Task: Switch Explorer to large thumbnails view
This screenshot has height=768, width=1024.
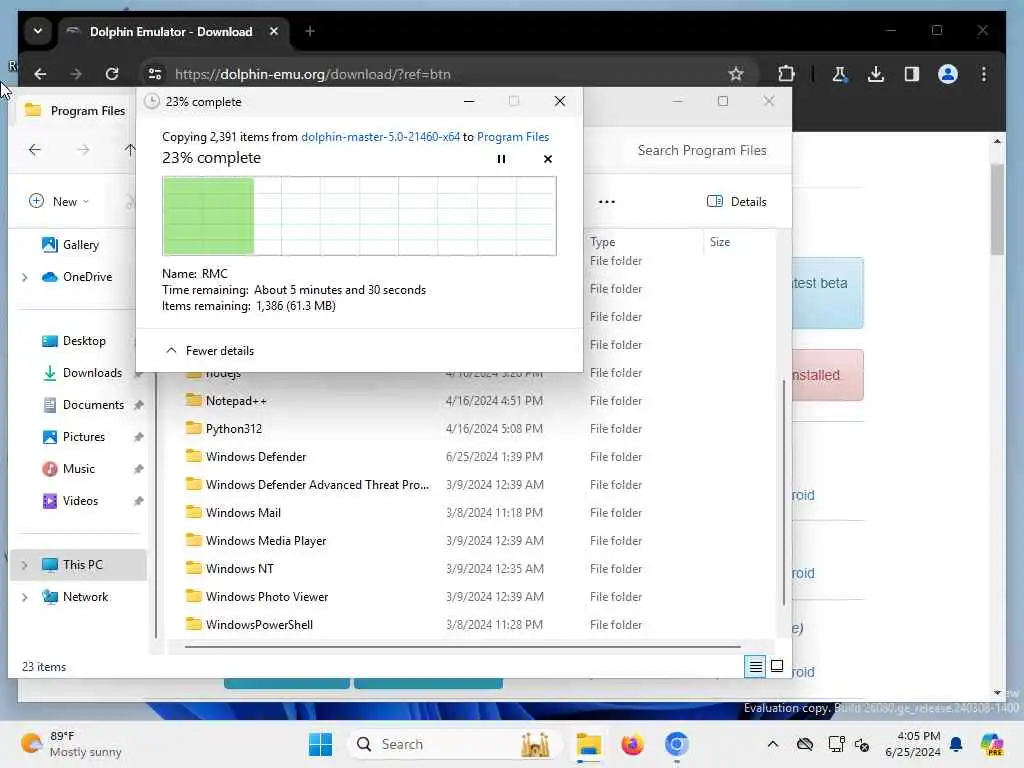Action: coord(777,666)
